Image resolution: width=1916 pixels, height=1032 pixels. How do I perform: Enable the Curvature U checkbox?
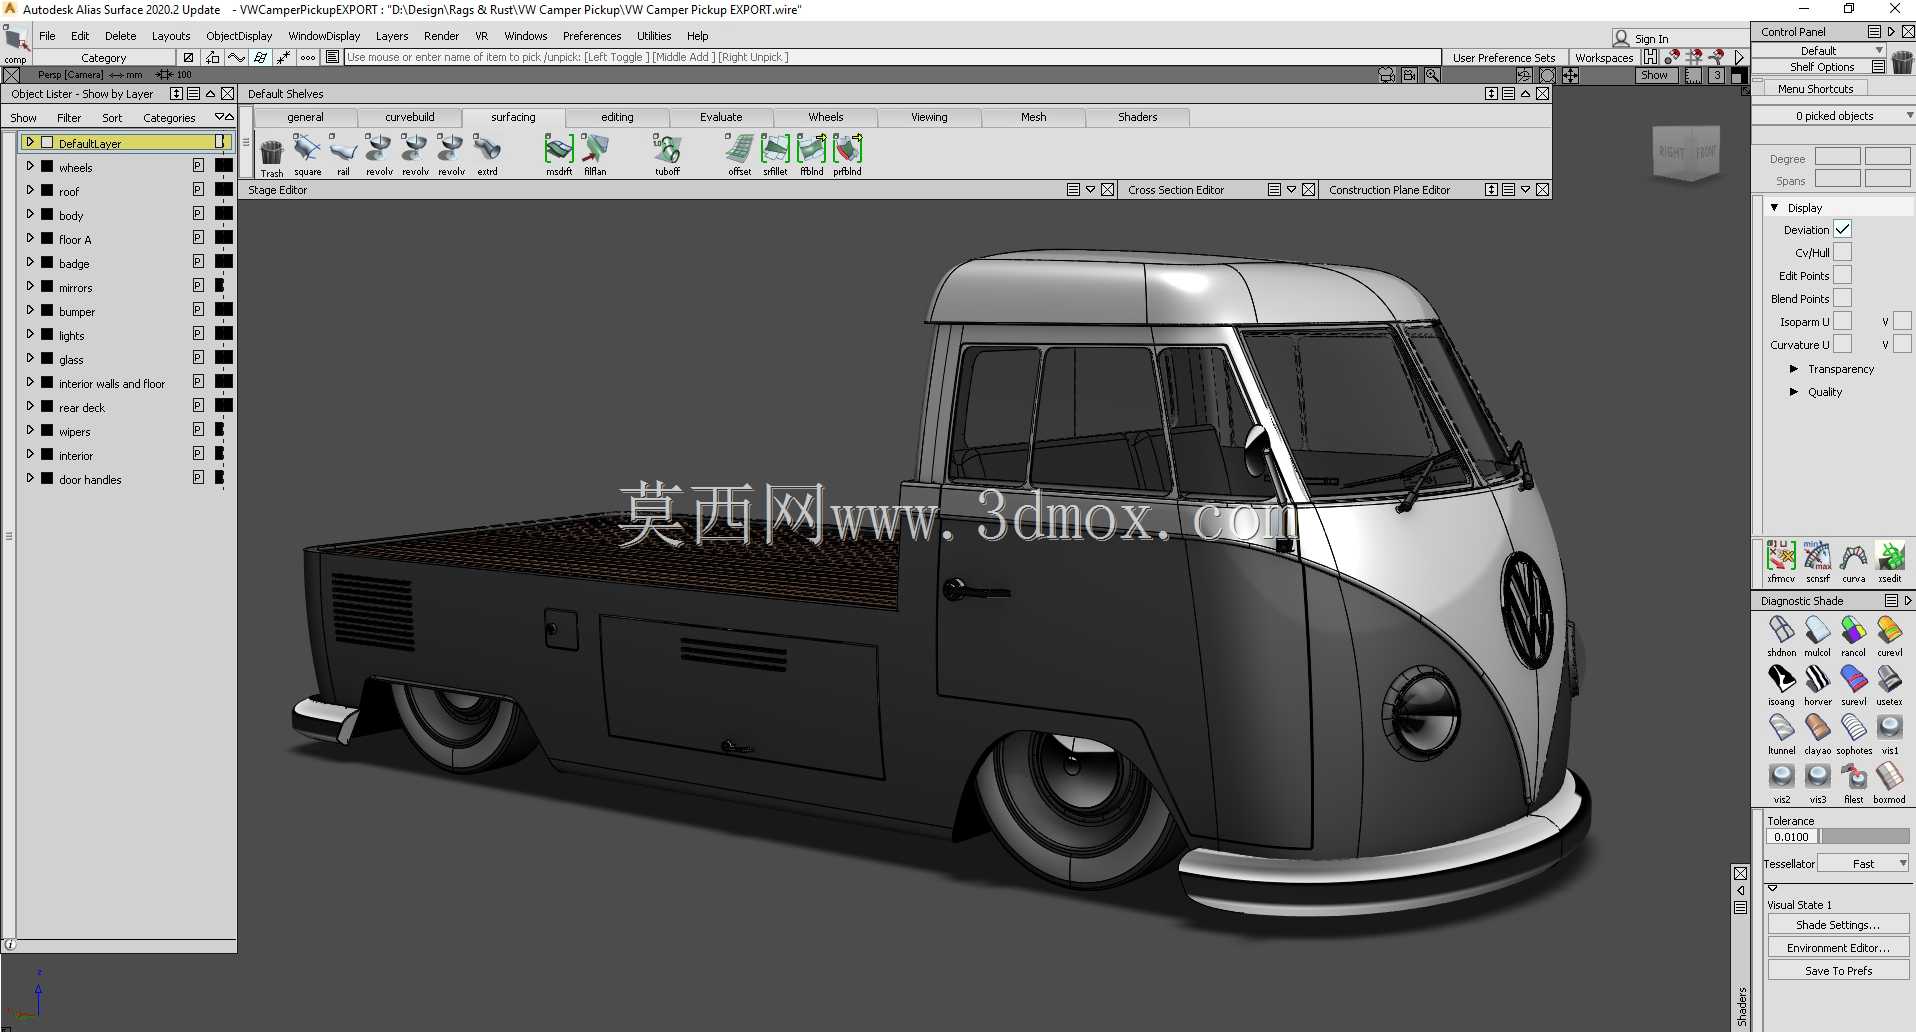coord(1842,344)
